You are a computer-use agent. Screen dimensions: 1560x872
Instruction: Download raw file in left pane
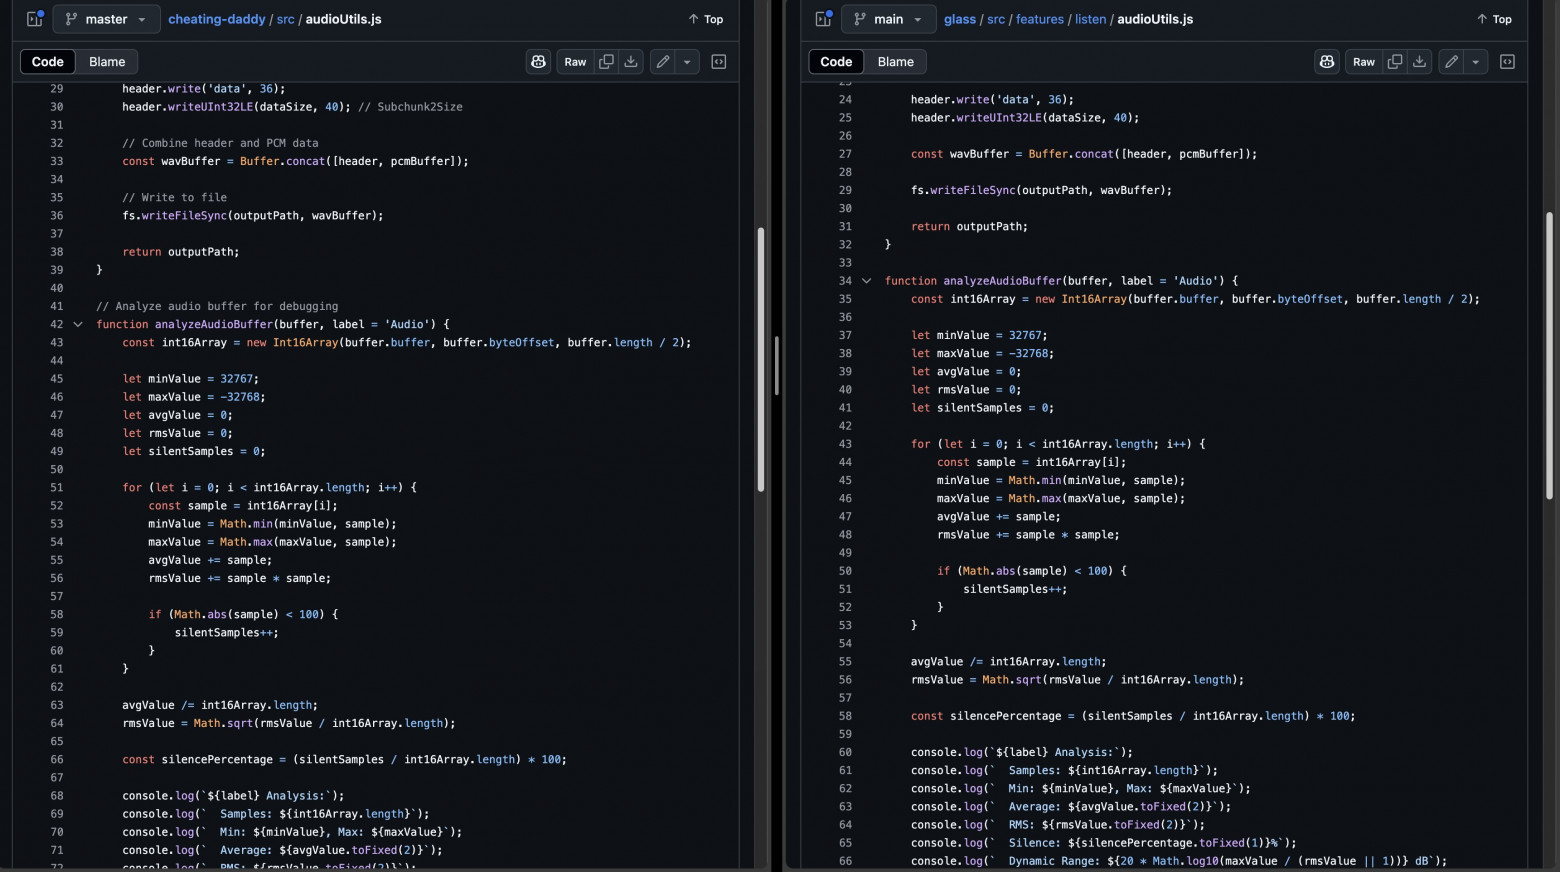coord(631,62)
